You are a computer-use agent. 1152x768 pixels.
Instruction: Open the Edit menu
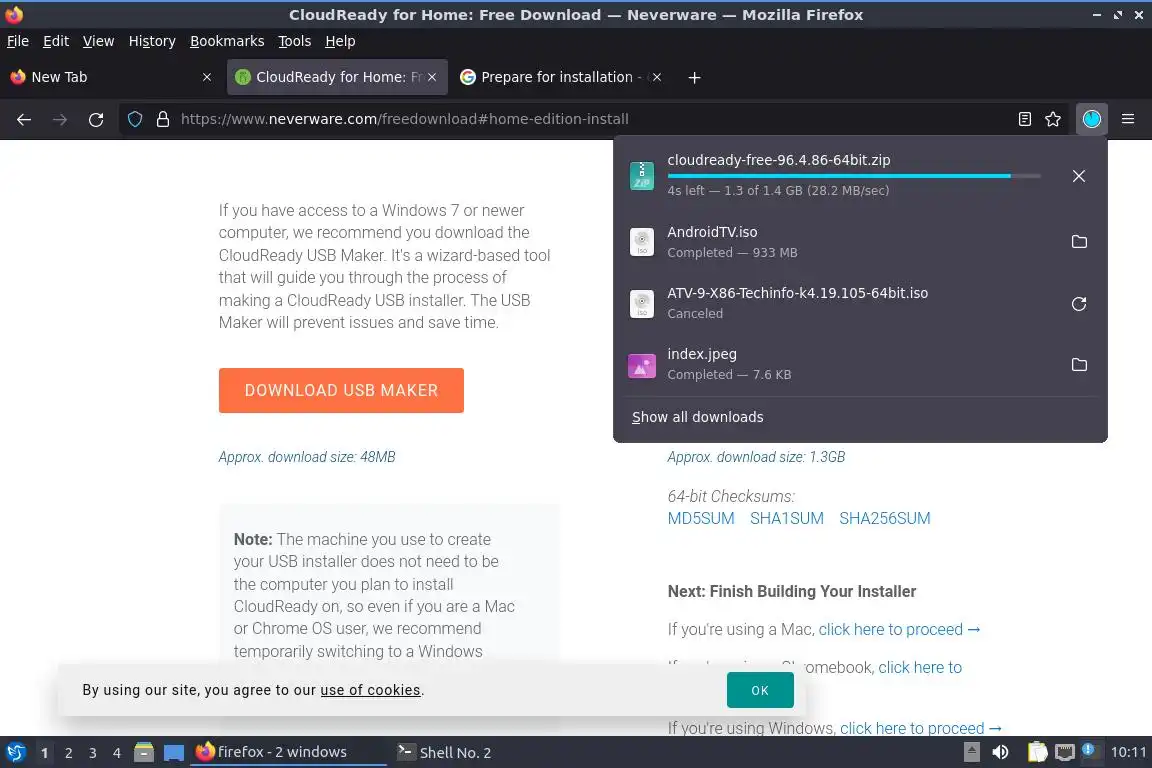click(x=56, y=41)
